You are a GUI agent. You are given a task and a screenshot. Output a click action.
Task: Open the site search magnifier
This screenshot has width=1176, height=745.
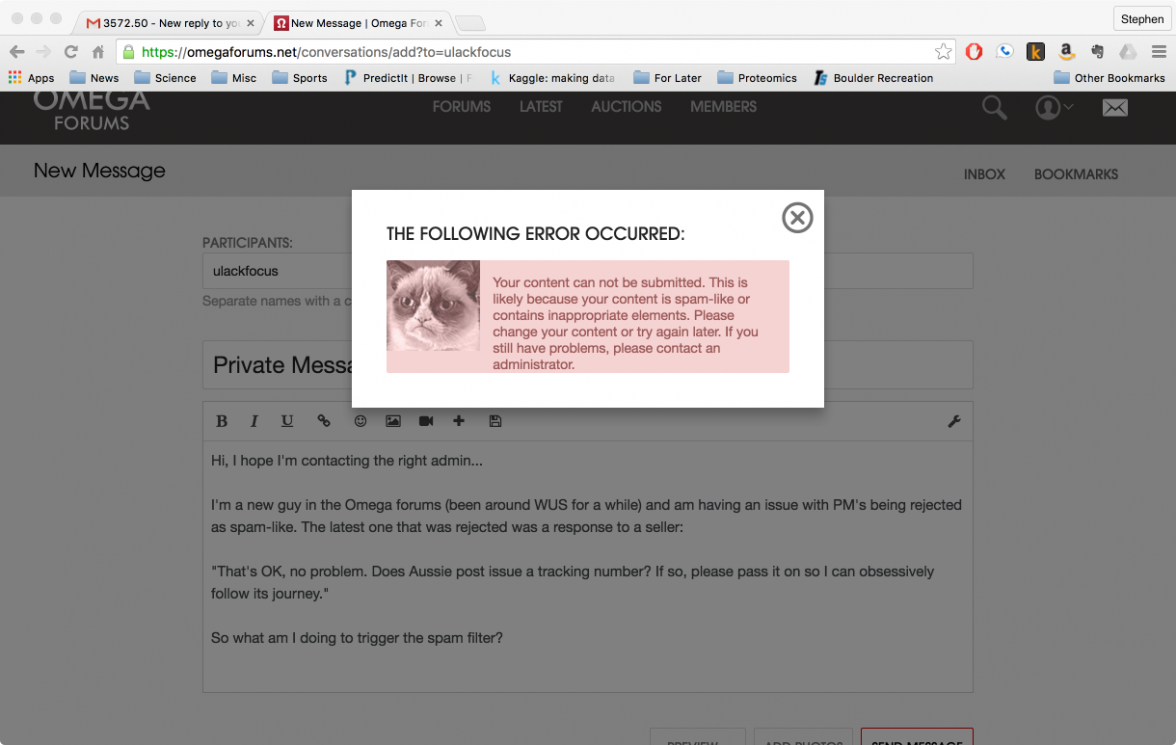click(x=994, y=108)
